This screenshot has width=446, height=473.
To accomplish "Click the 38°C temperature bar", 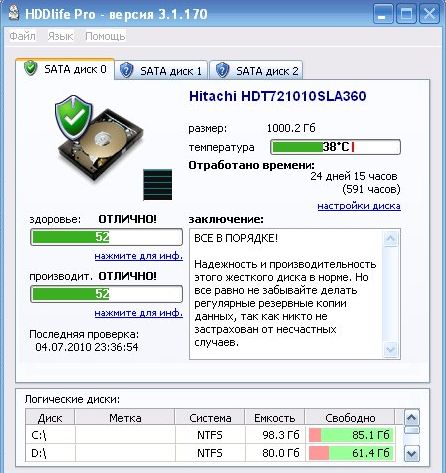I will [335, 147].
